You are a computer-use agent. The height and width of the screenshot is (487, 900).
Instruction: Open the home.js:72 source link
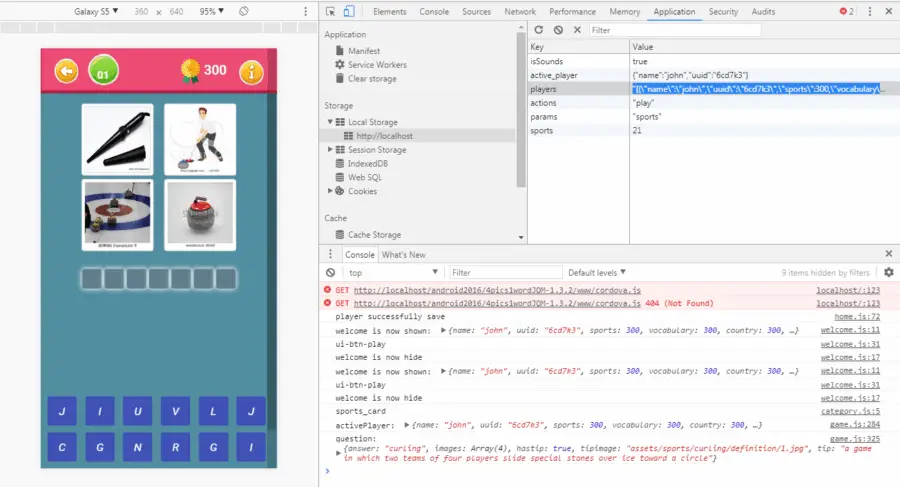pyautogui.click(x=859, y=316)
